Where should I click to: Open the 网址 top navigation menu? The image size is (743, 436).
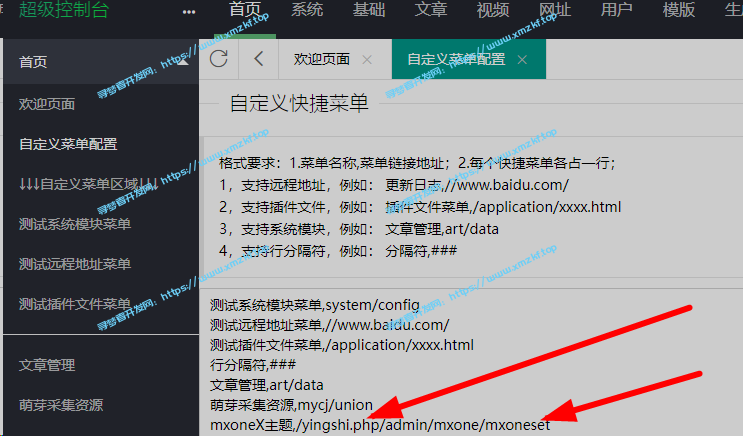coord(555,9)
